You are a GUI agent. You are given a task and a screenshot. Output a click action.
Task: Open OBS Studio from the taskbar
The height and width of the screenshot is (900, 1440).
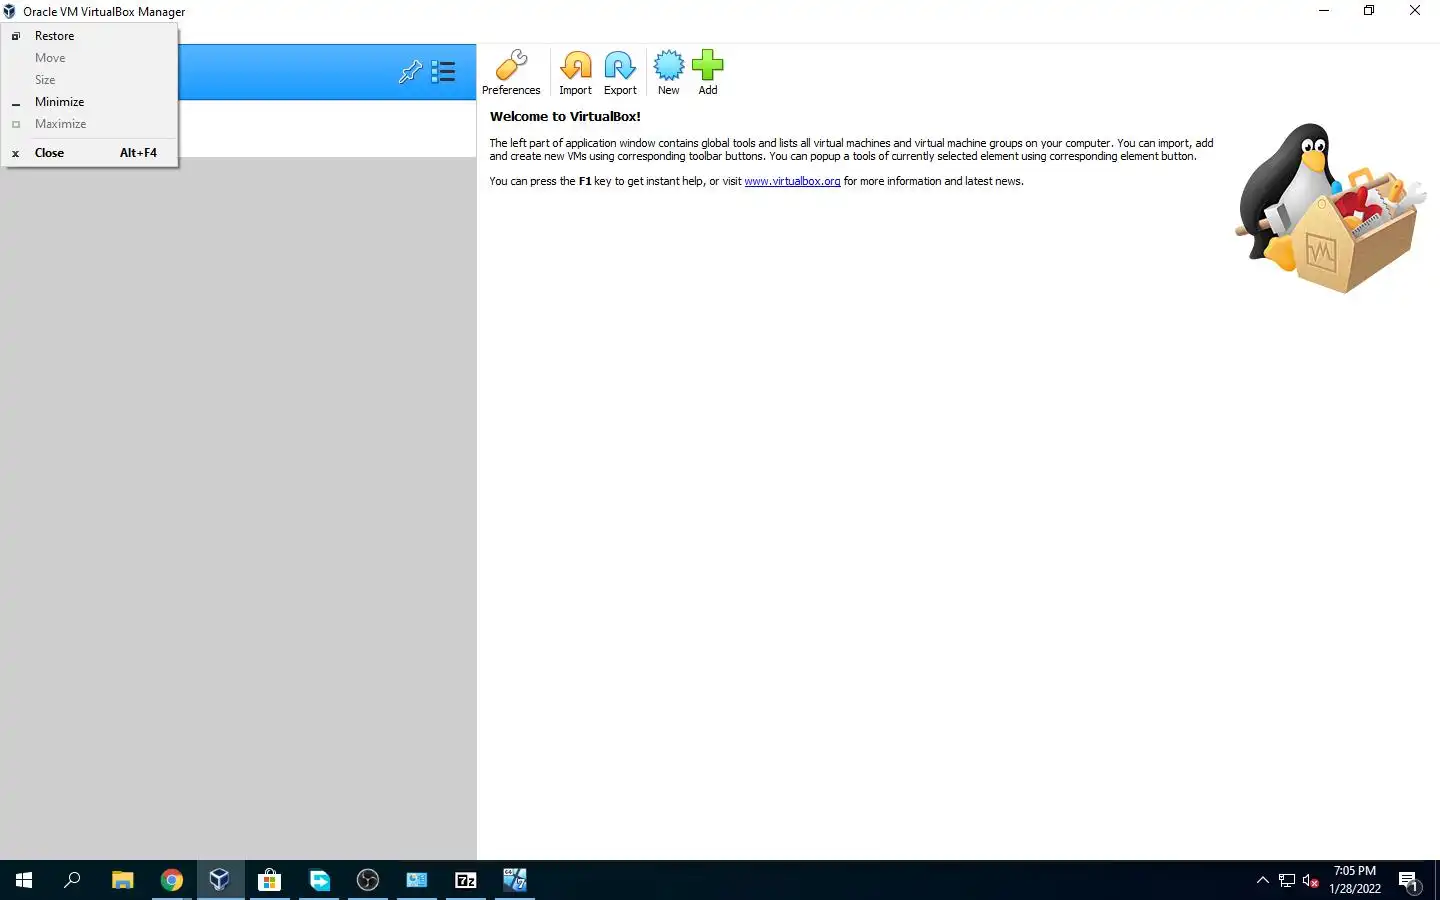point(368,880)
